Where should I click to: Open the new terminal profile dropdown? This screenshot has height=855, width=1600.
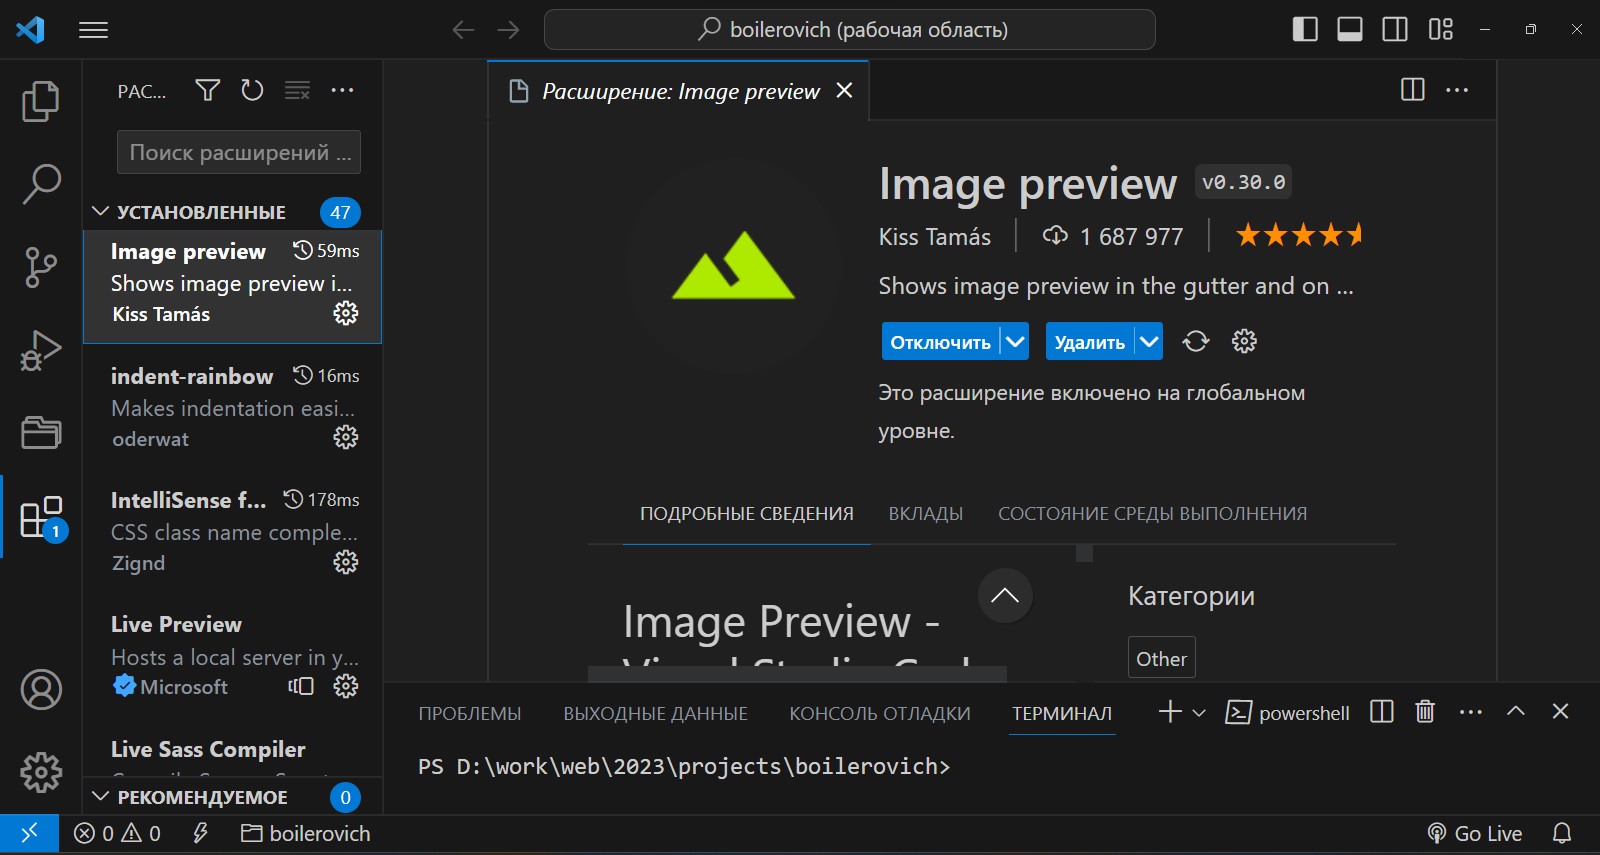pyautogui.click(x=1199, y=713)
